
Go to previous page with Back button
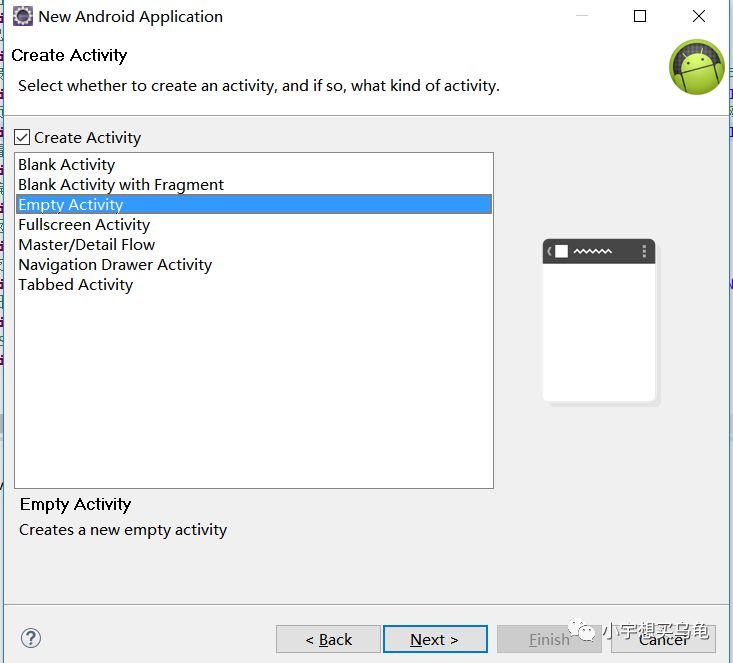click(328, 639)
